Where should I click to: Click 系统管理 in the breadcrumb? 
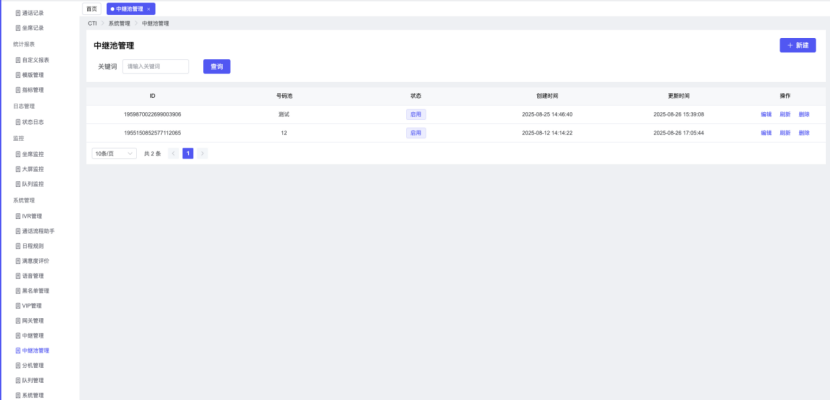(119, 23)
